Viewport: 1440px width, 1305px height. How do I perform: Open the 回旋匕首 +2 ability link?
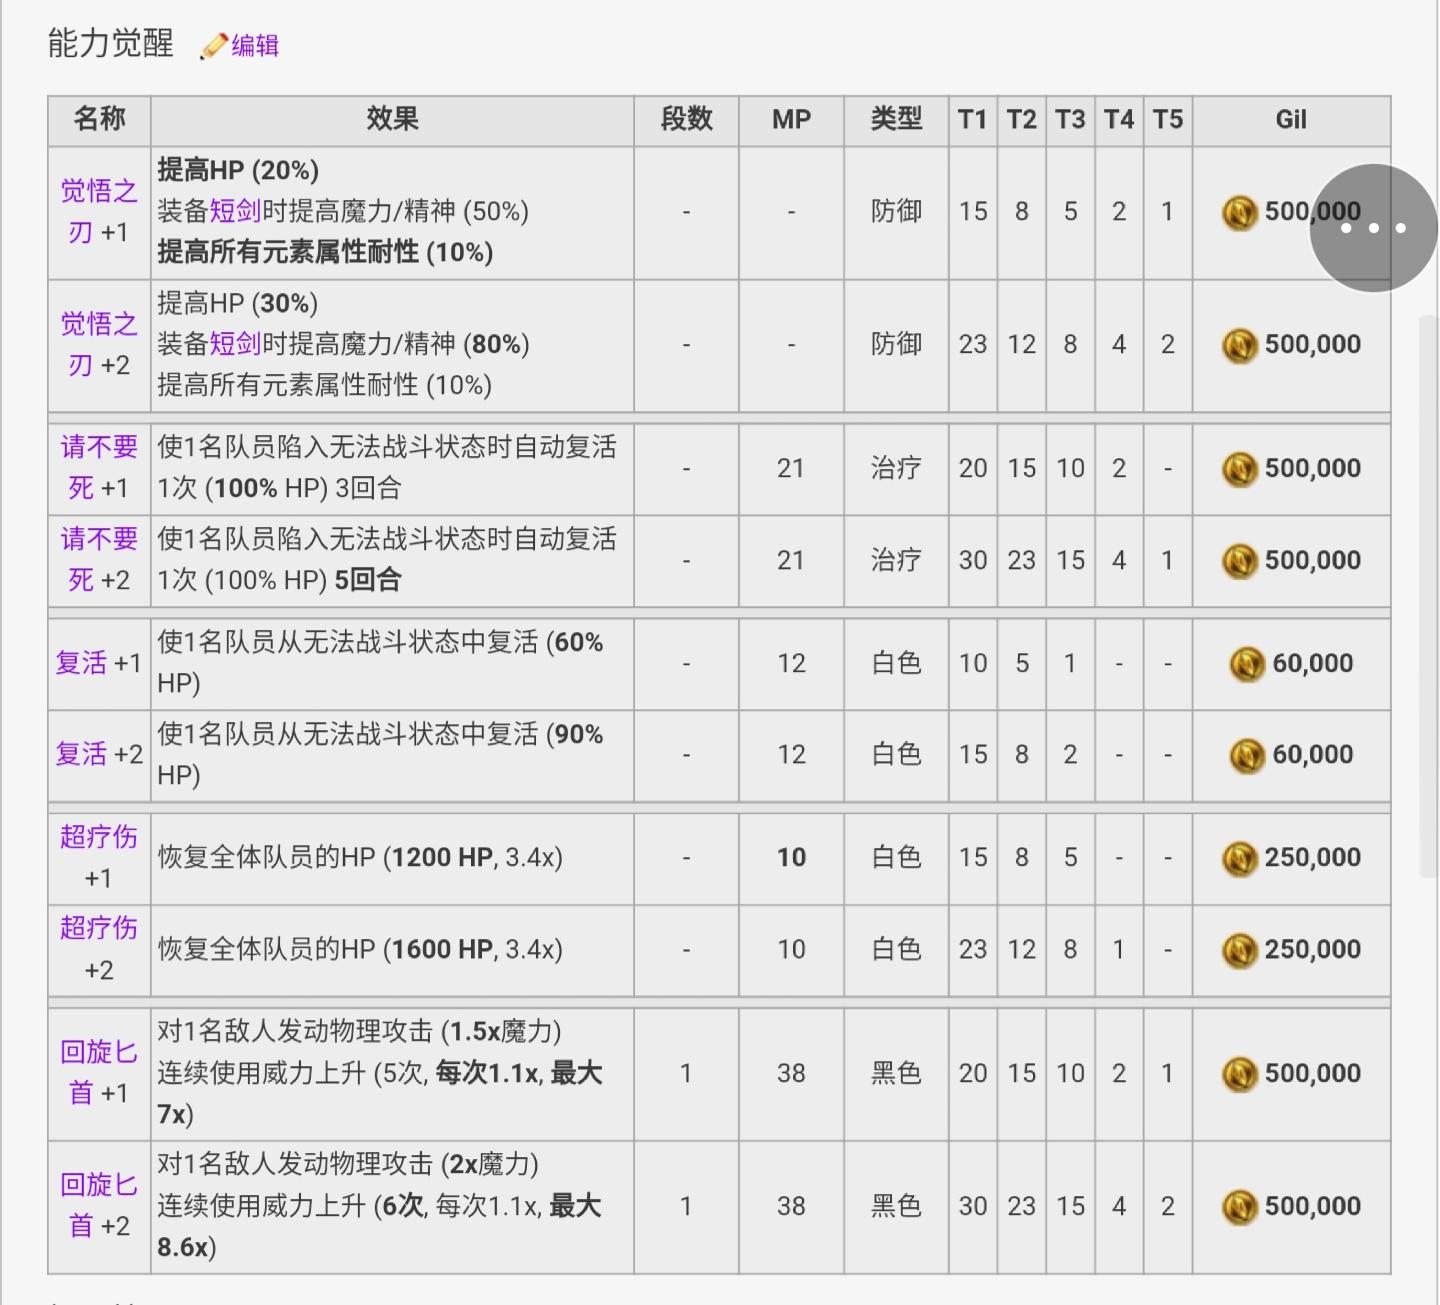point(99,1205)
